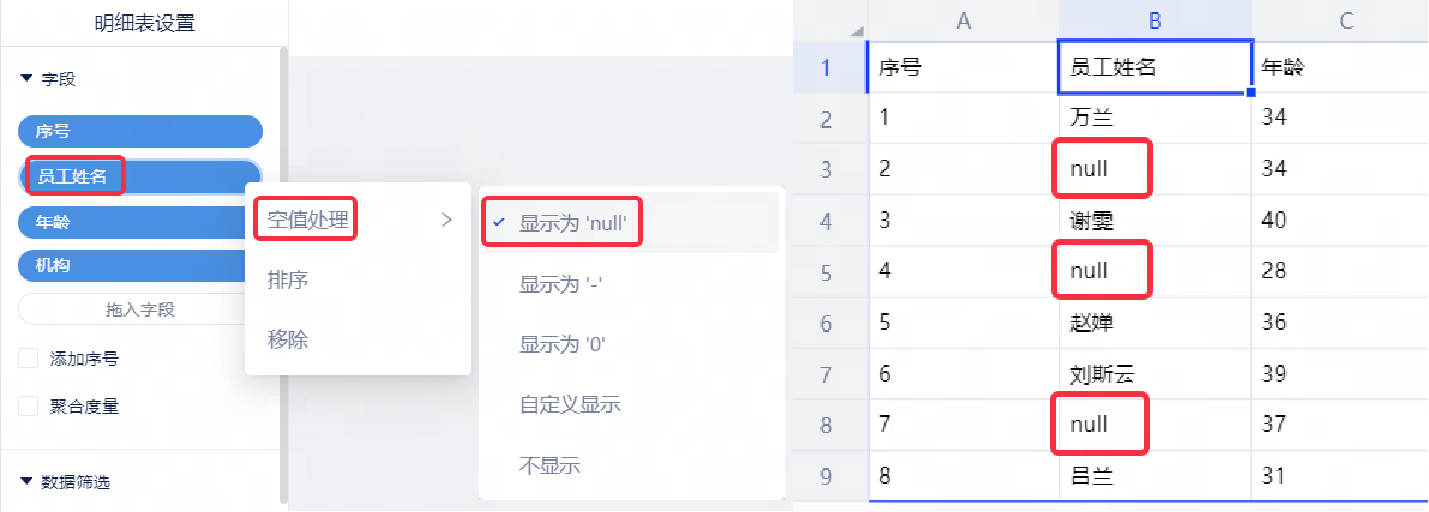Choose 显示为 '0' option
The height and width of the screenshot is (512, 1429).
pos(563,345)
